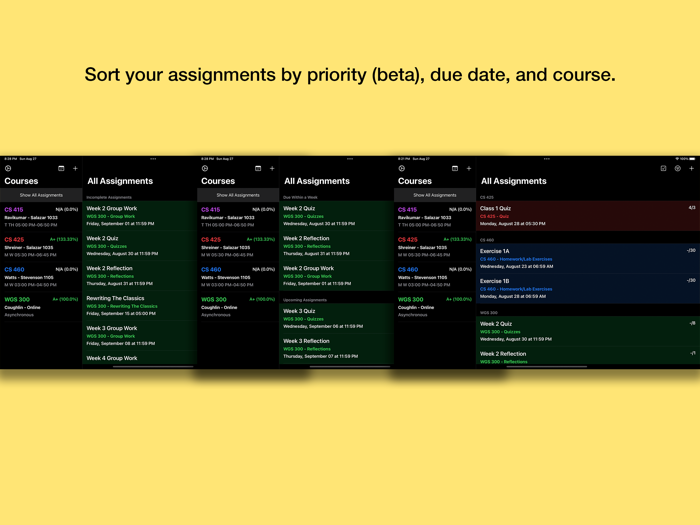Select the CS 425 course in the left screenshot
The height and width of the screenshot is (525, 700).
tap(41, 247)
